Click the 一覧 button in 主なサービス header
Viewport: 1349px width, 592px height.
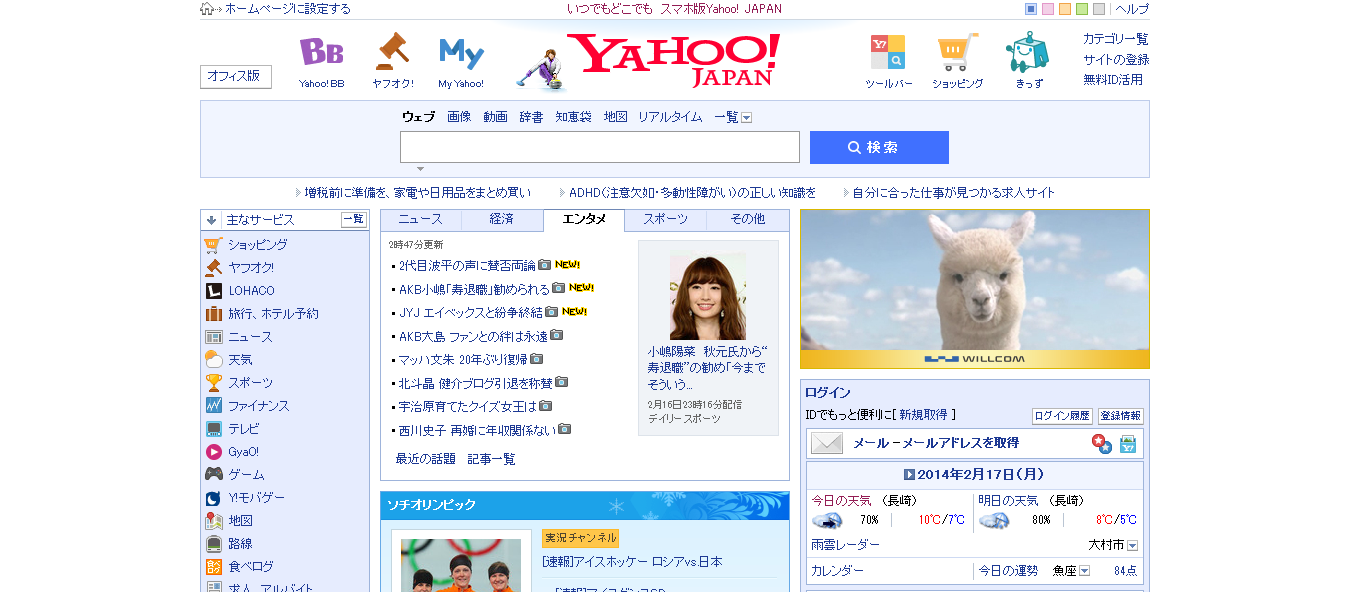pyautogui.click(x=354, y=220)
